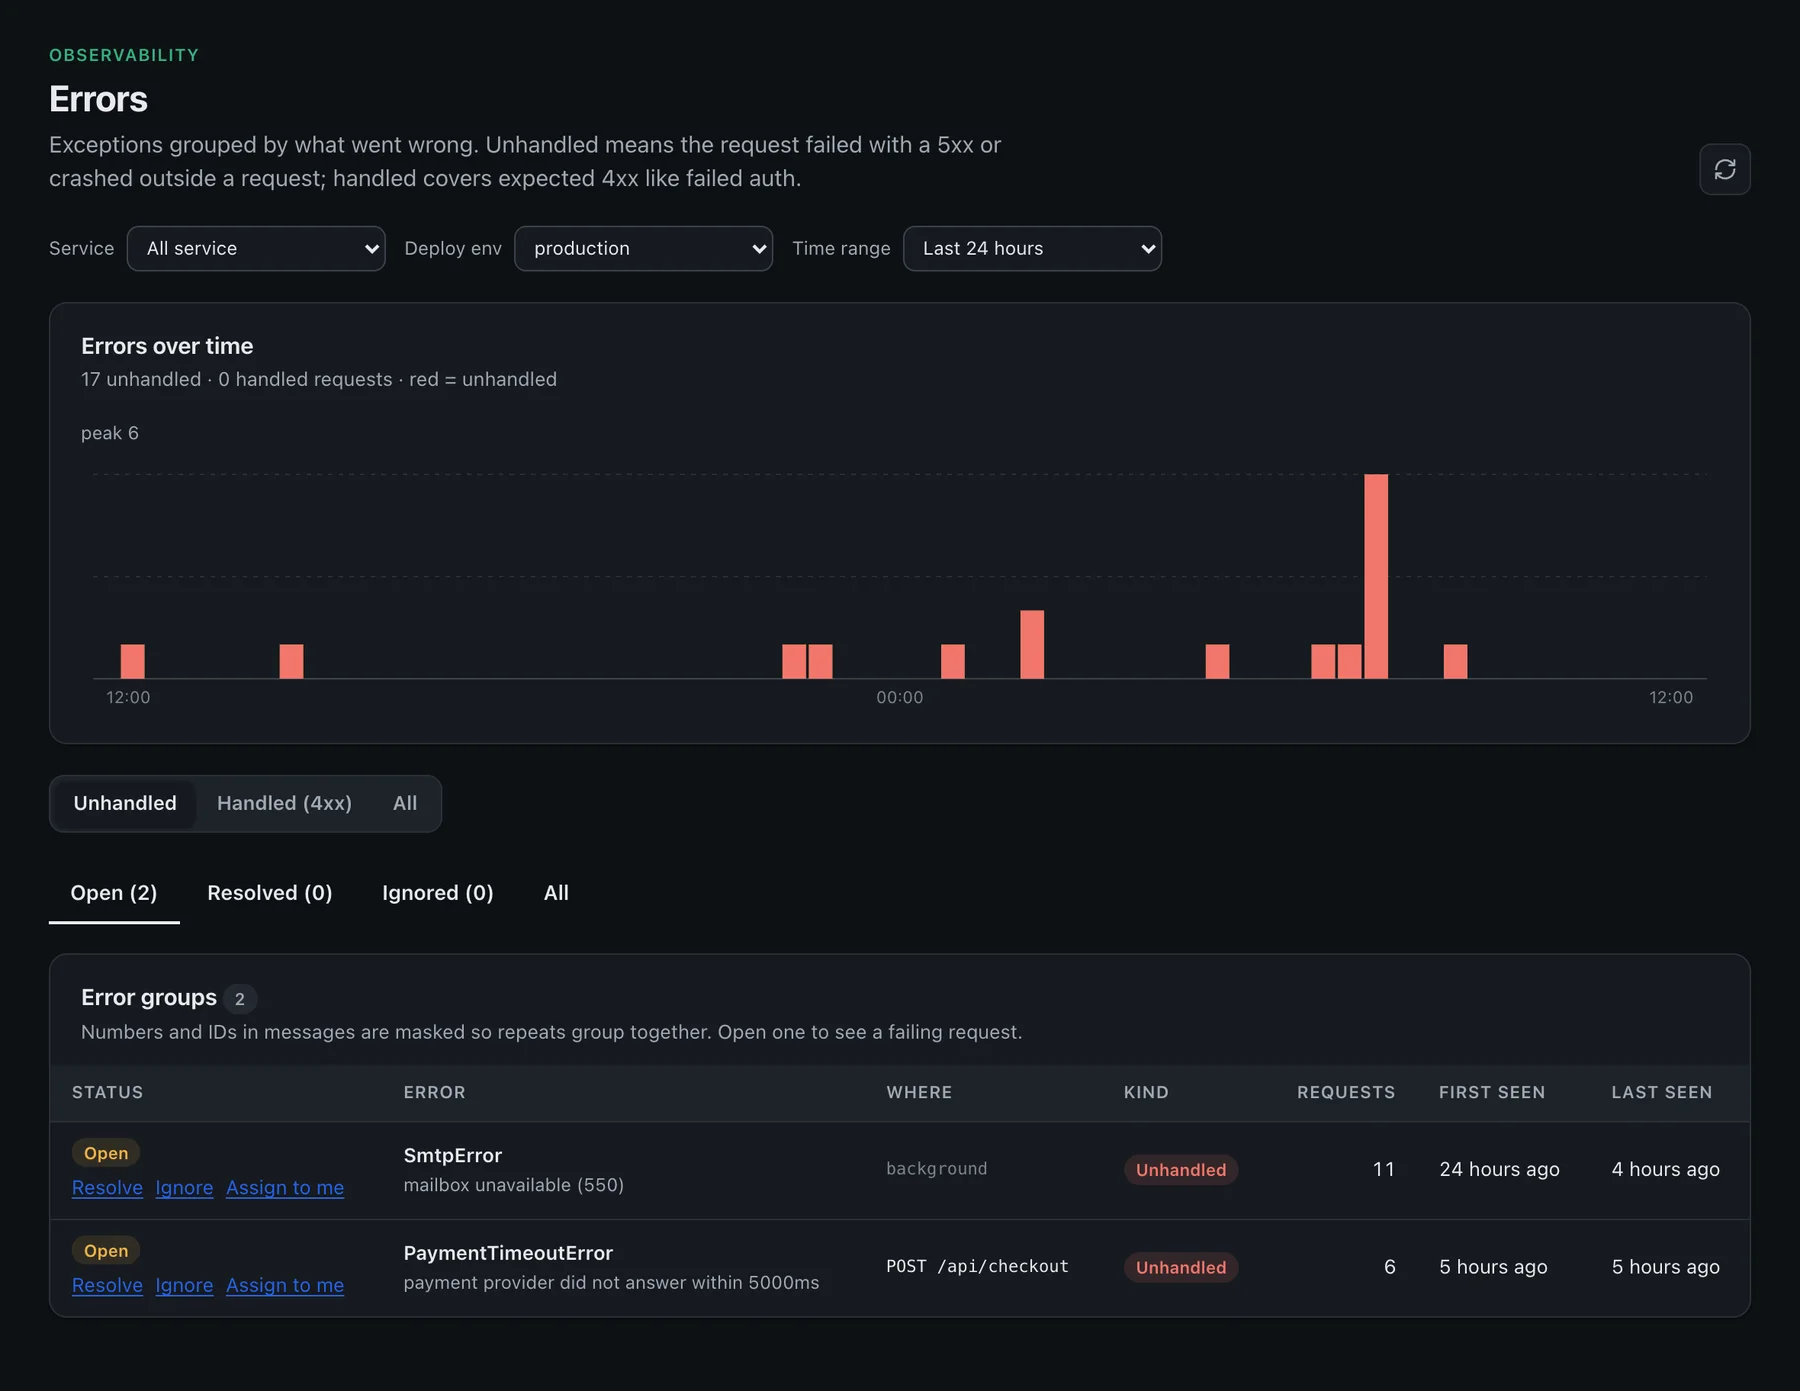The image size is (1800, 1391).
Task: Click the ERROR column header
Action: (434, 1092)
